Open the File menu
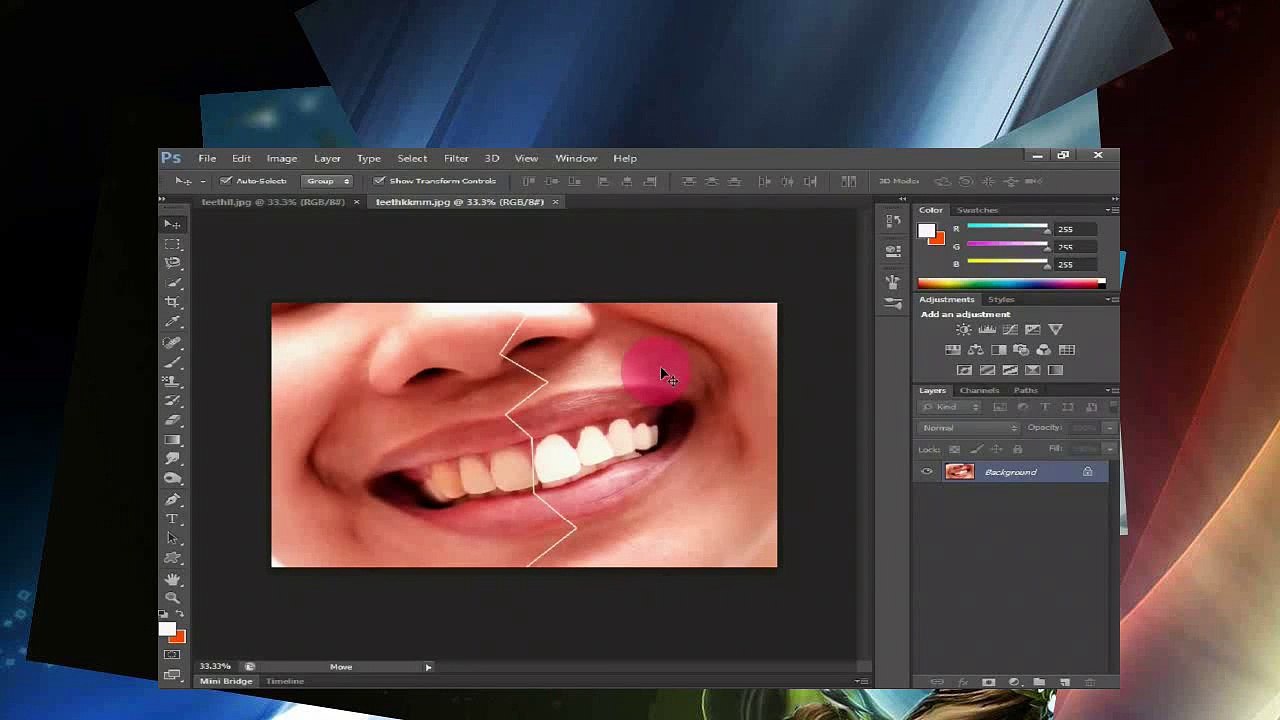The width and height of the screenshot is (1280, 720). click(x=207, y=158)
